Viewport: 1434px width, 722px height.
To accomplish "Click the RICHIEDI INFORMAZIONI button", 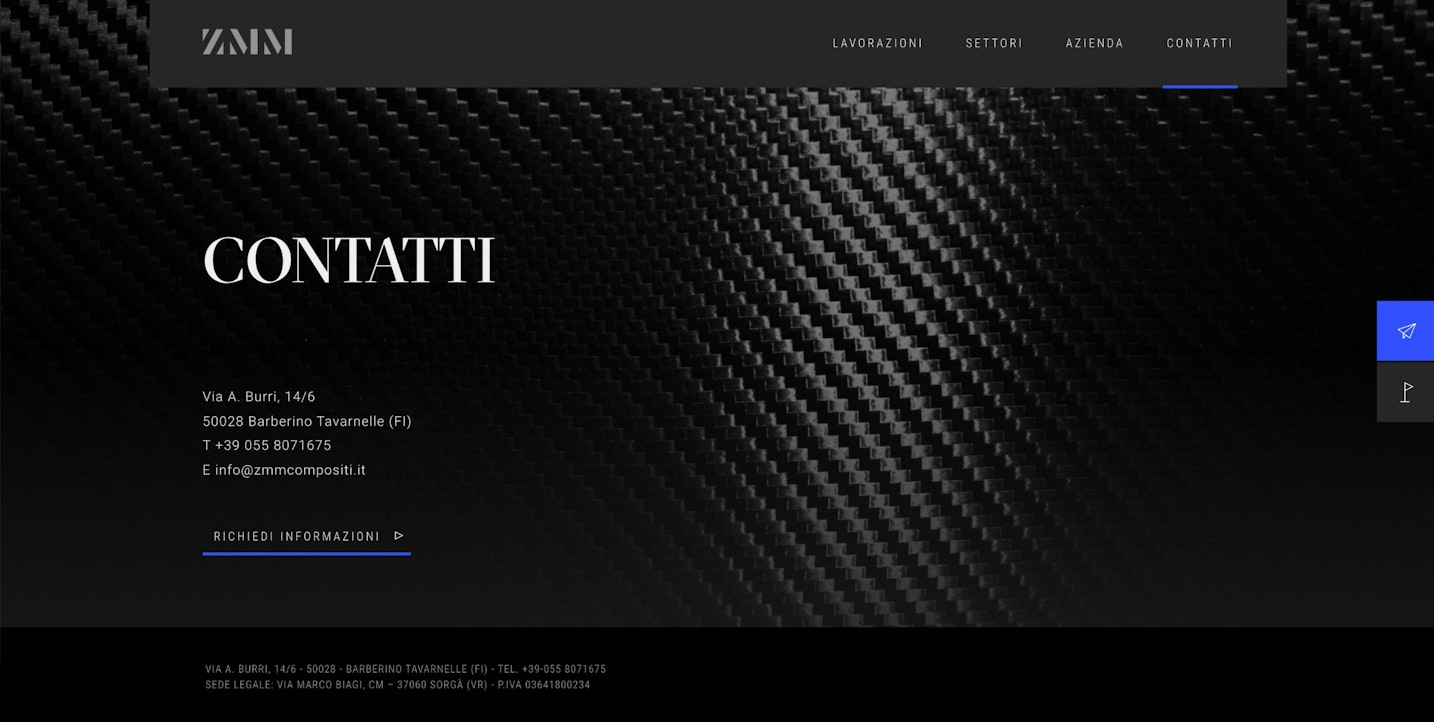I will (x=296, y=536).
